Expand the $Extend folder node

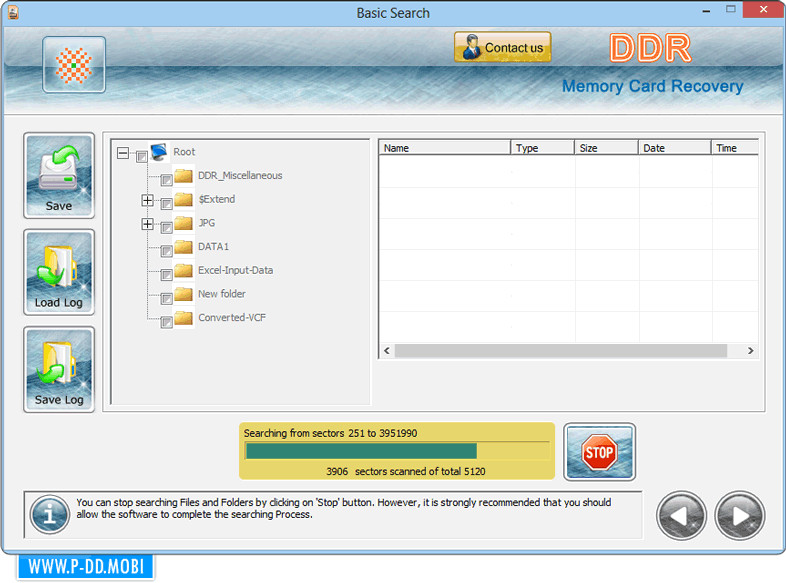[147, 201]
